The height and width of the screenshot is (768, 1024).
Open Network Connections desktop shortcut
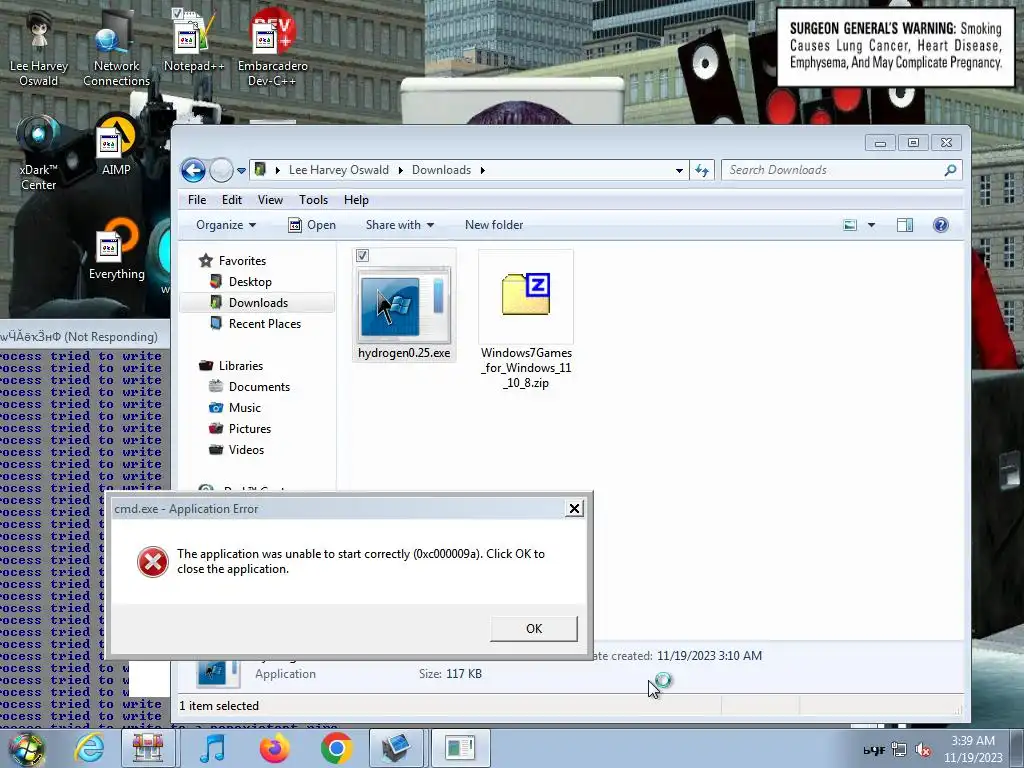(x=116, y=49)
